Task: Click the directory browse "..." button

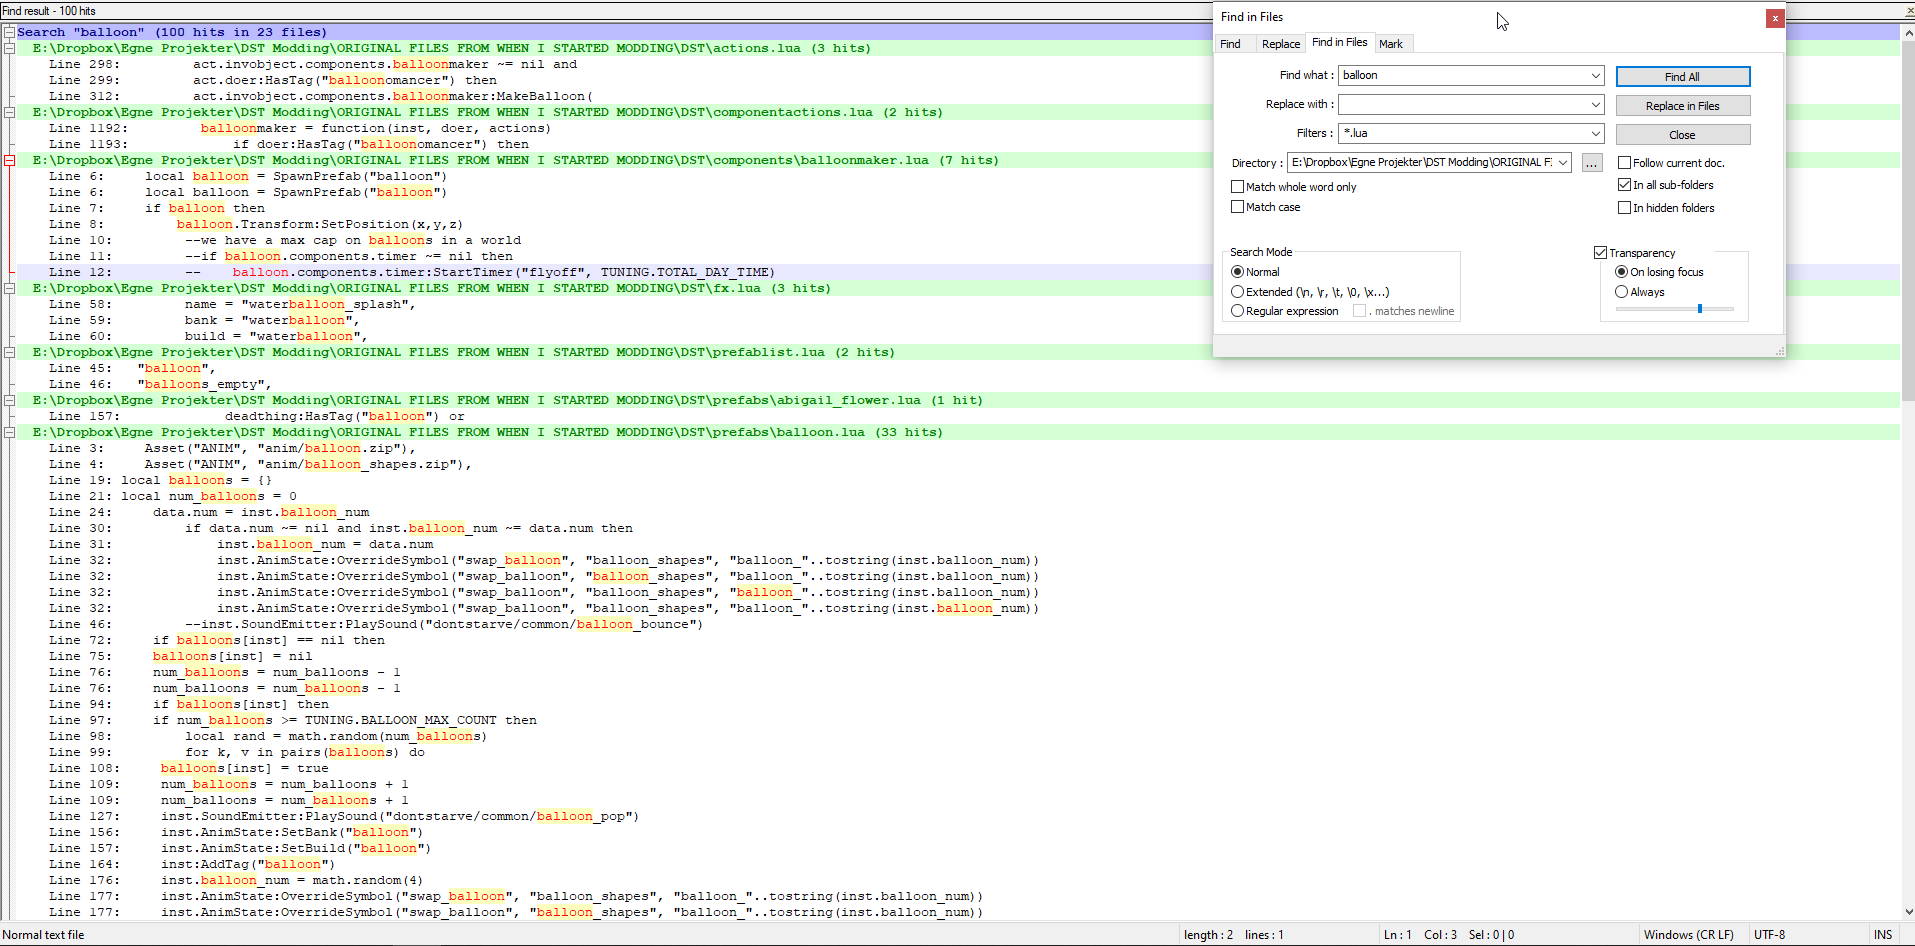Action: point(1592,163)
